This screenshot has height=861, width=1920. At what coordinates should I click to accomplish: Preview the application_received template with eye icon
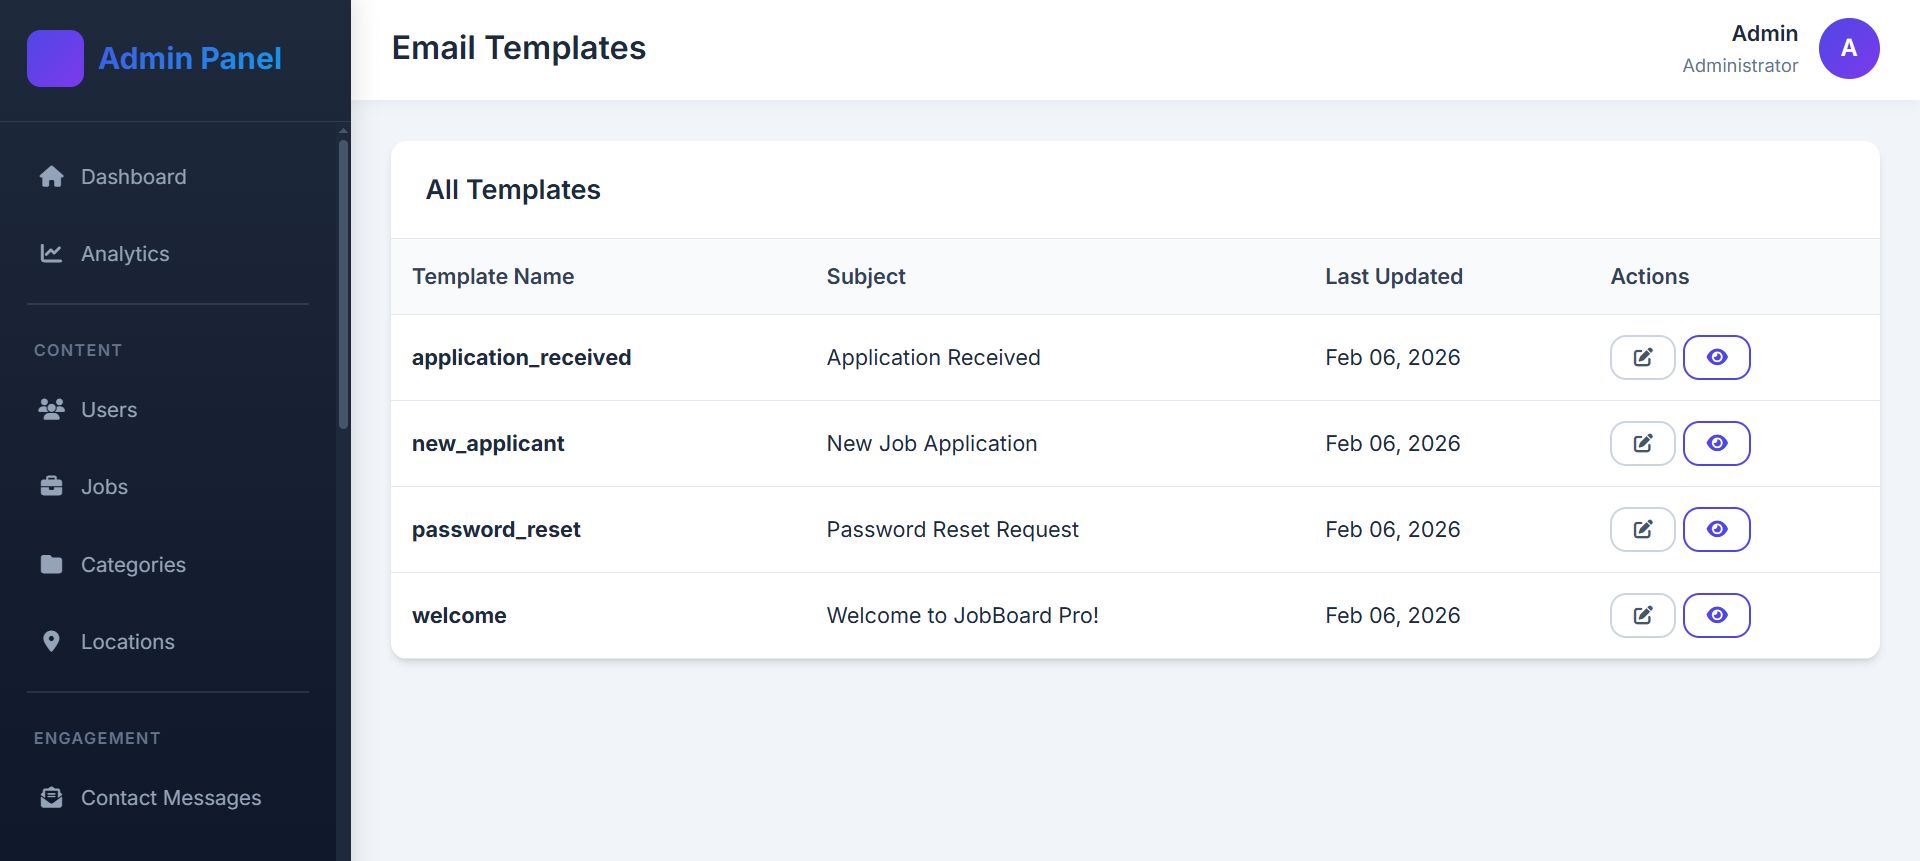pos(1716,358)
